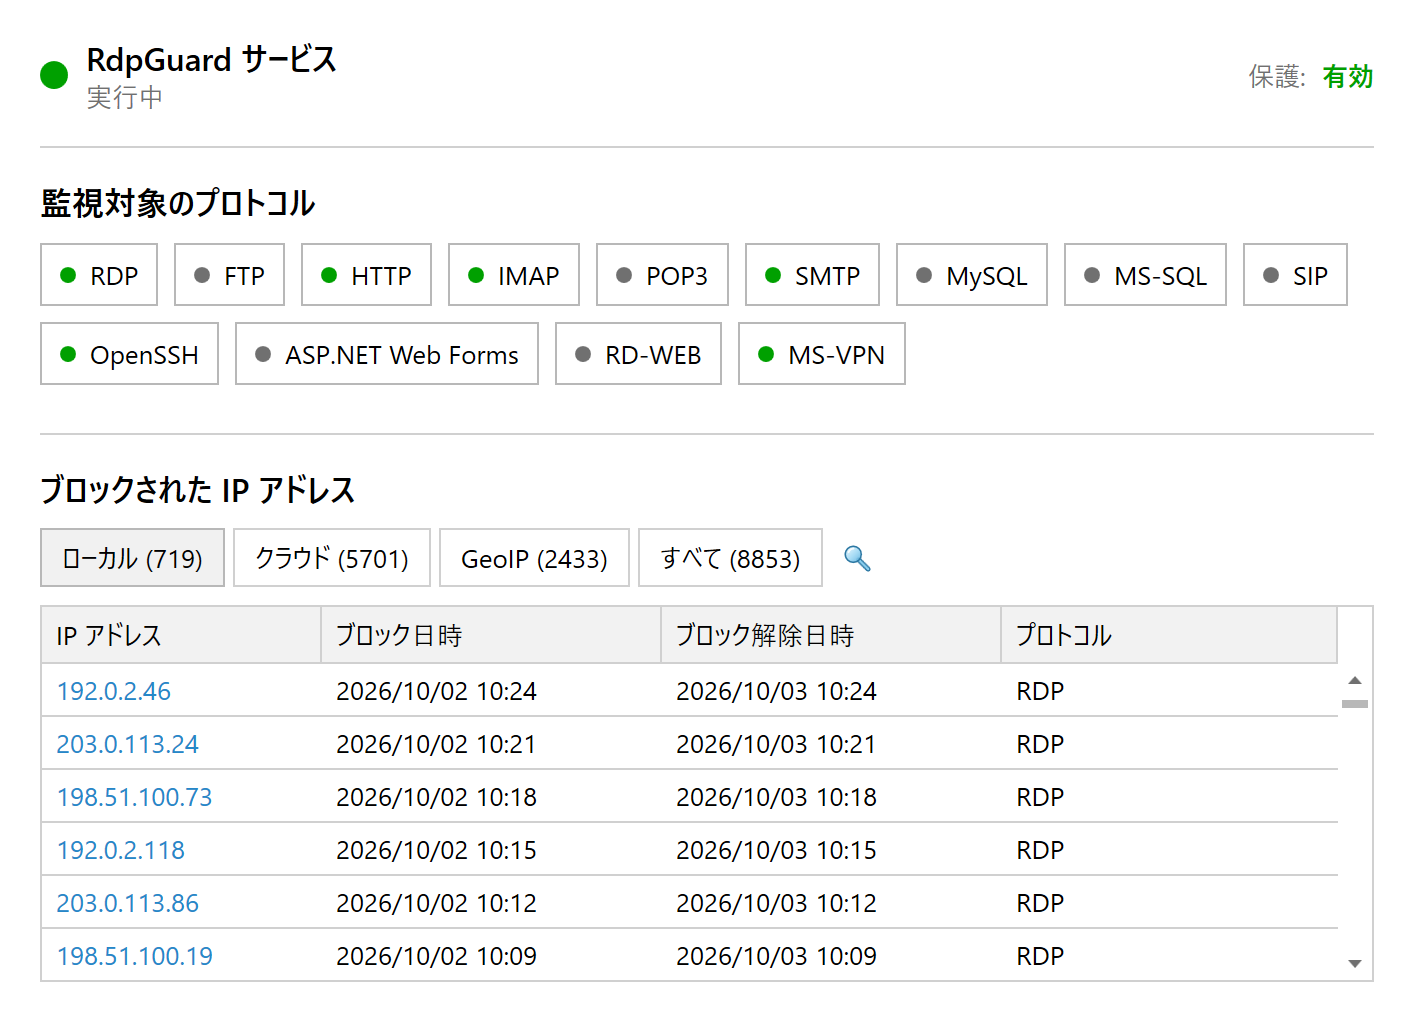Click the scrollbar down arrow
Viewport: 1414px width, 1022px height.
pos(1355,964)
